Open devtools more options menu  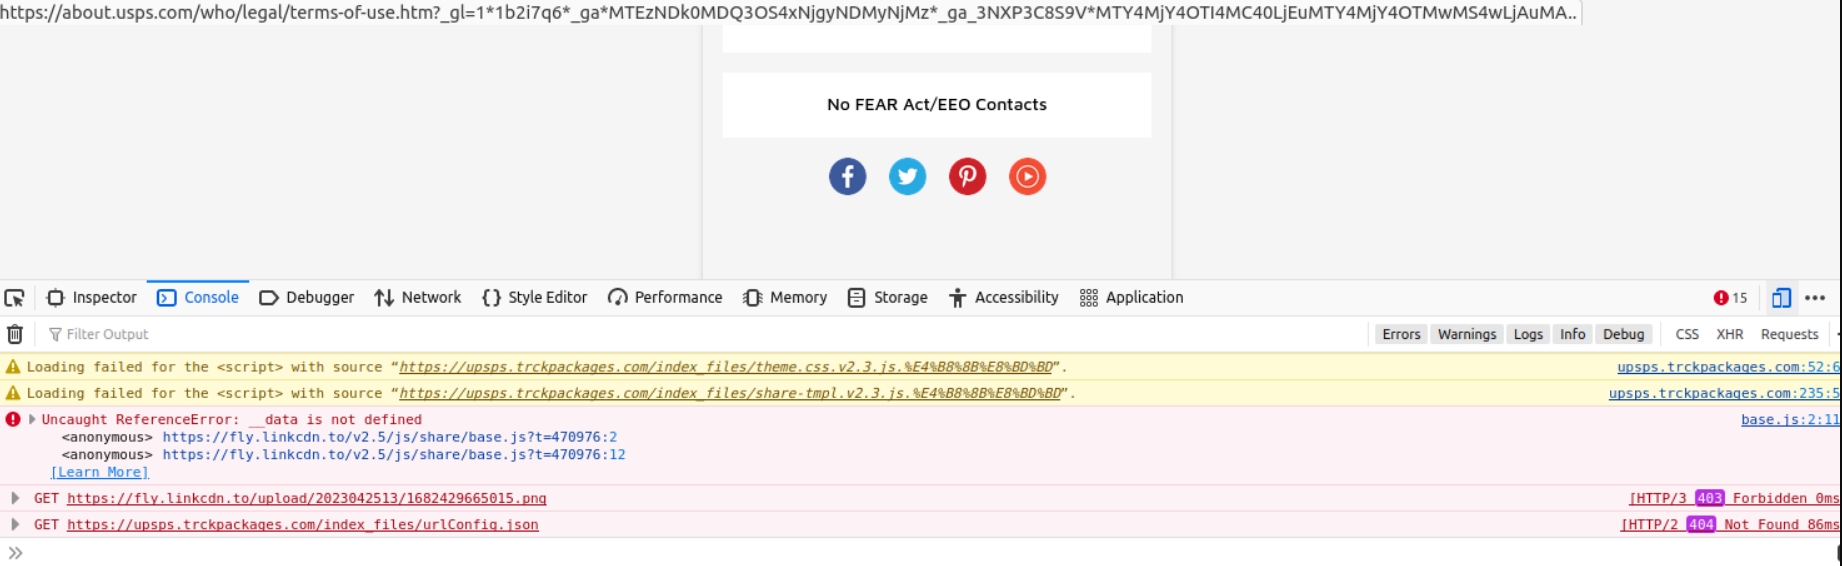tap(1815, 298)
